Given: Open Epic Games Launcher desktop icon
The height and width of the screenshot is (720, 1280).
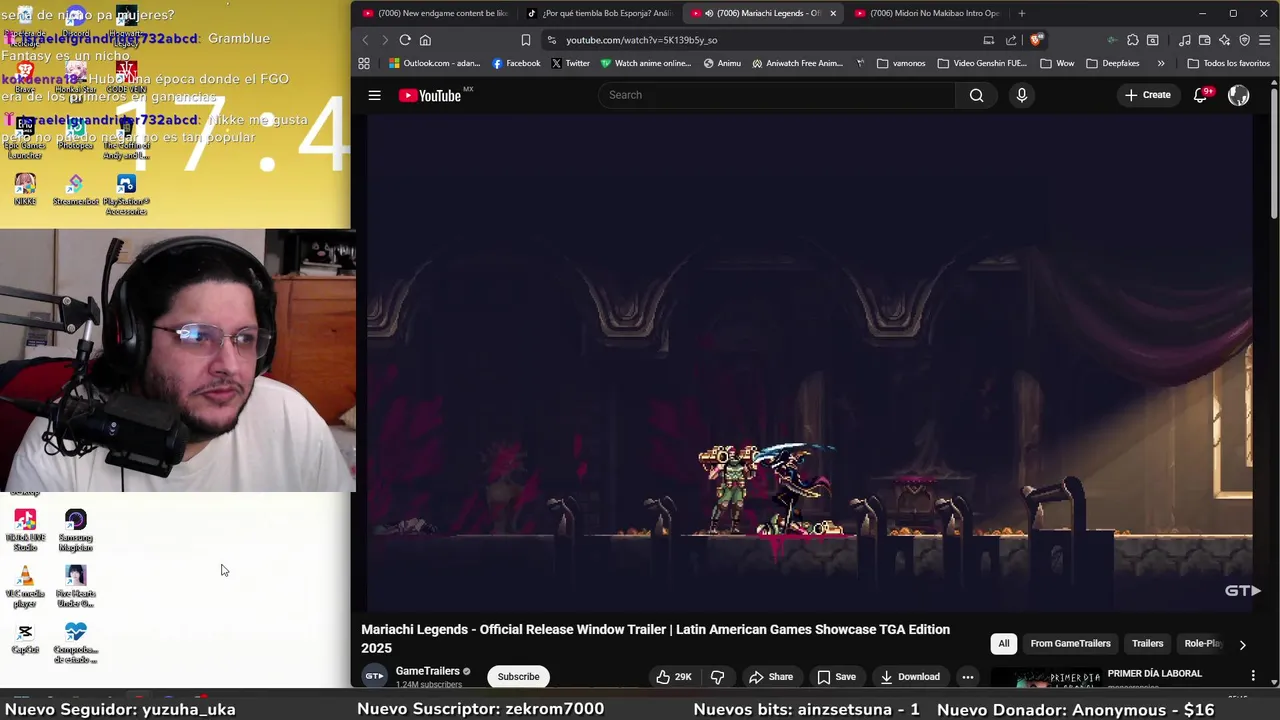Looking at the screenshot, I should [25, 138].
